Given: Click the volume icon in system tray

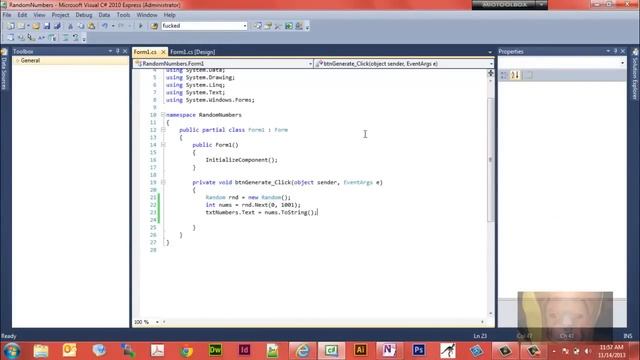Looking at the screenshot, I should [588, 351].
